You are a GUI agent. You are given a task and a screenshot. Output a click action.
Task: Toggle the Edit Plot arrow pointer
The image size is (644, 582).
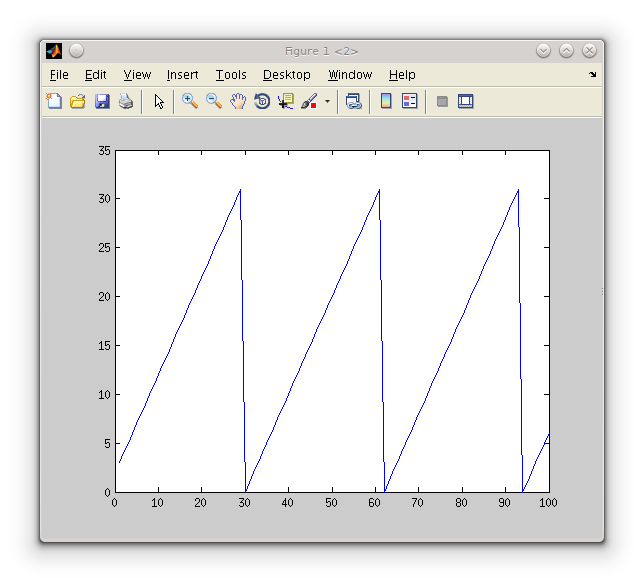(159, 101)
